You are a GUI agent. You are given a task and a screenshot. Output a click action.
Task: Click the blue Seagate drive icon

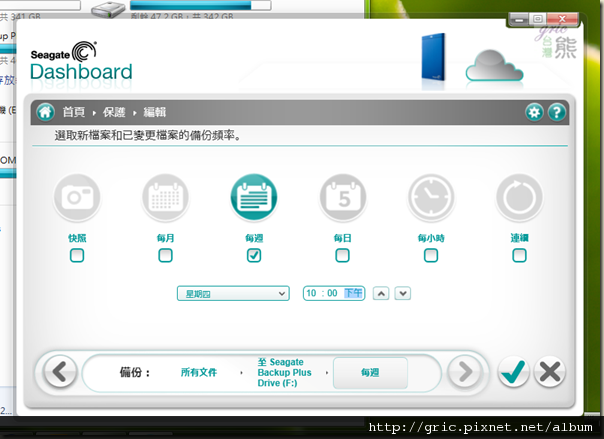(x=433, y=57)
